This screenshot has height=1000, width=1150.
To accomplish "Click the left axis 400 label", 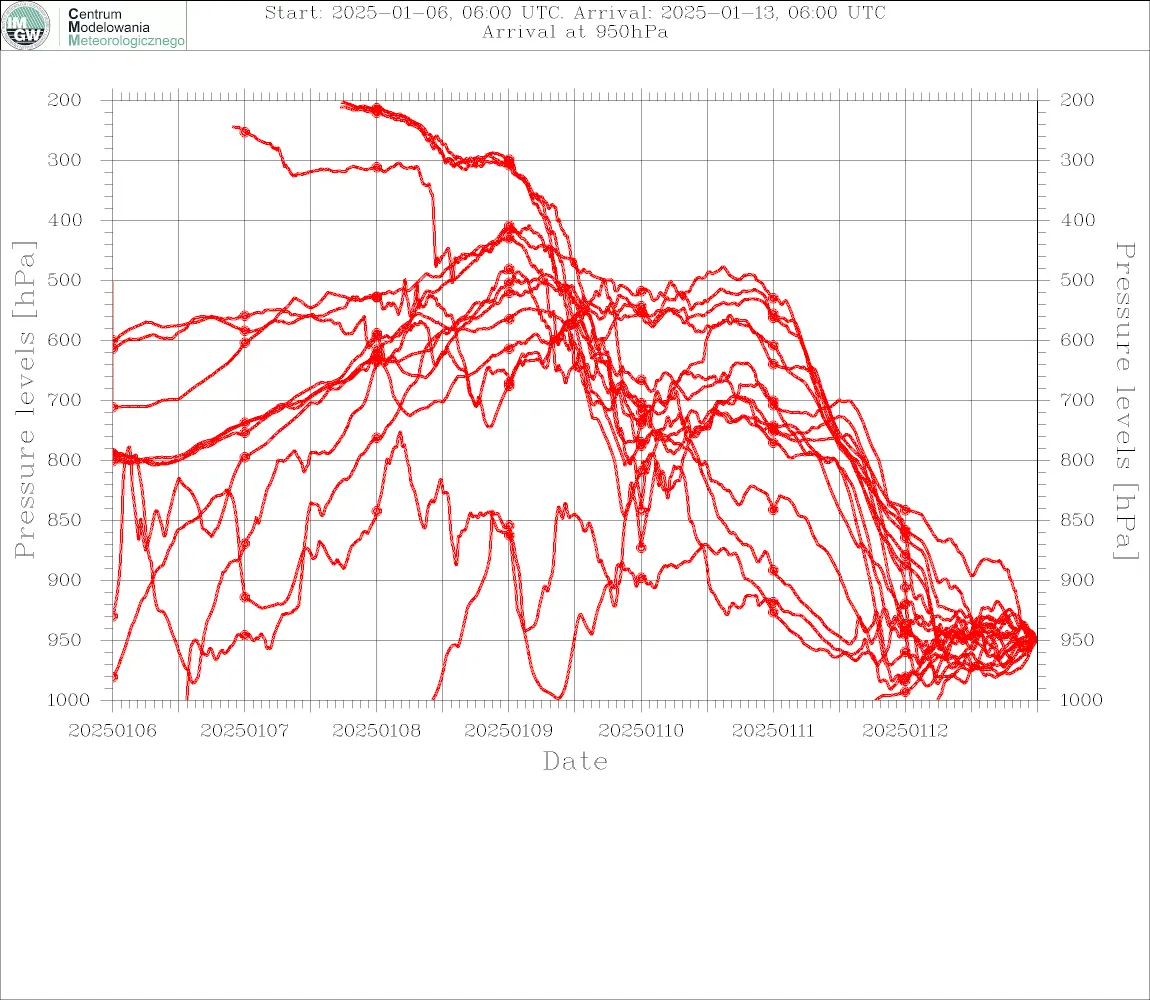I will 65,220.
